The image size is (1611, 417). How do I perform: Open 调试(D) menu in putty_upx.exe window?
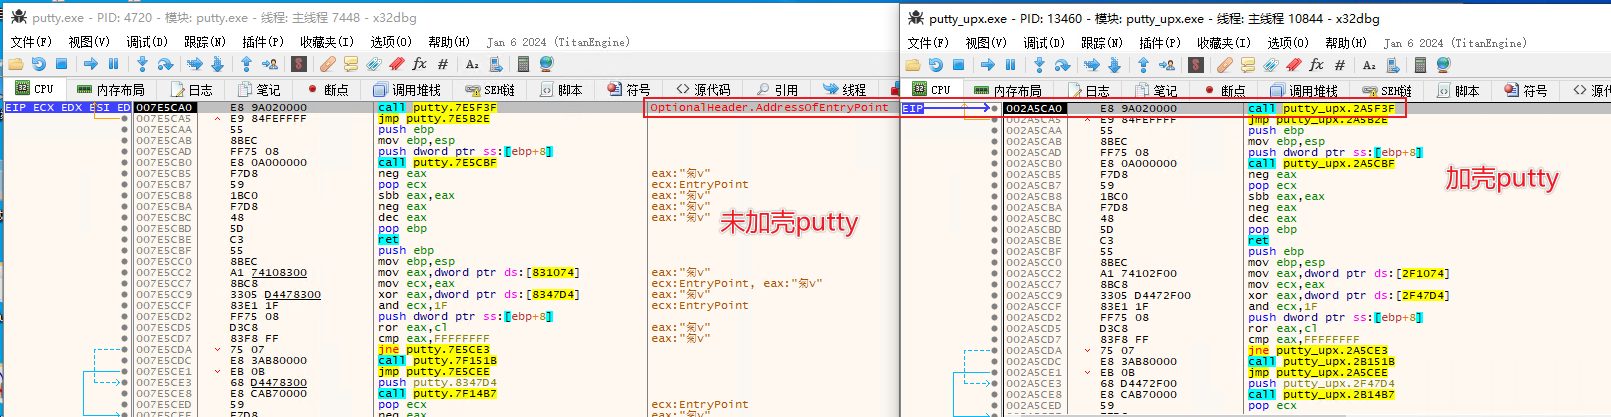pos(1044,43)
